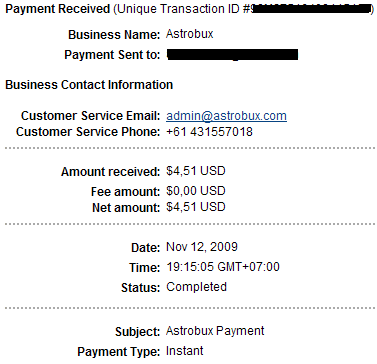Image resolution: width=377 pixels, height=364 pixels.
Task: Click the Nov 12, 2009 date value
Action: coord(202,247)
